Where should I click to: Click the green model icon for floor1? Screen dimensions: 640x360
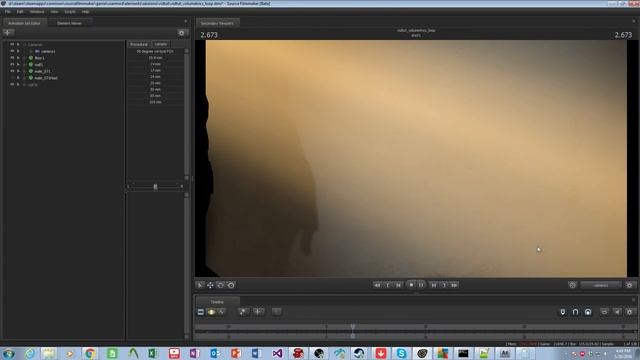tap(31, 58)
